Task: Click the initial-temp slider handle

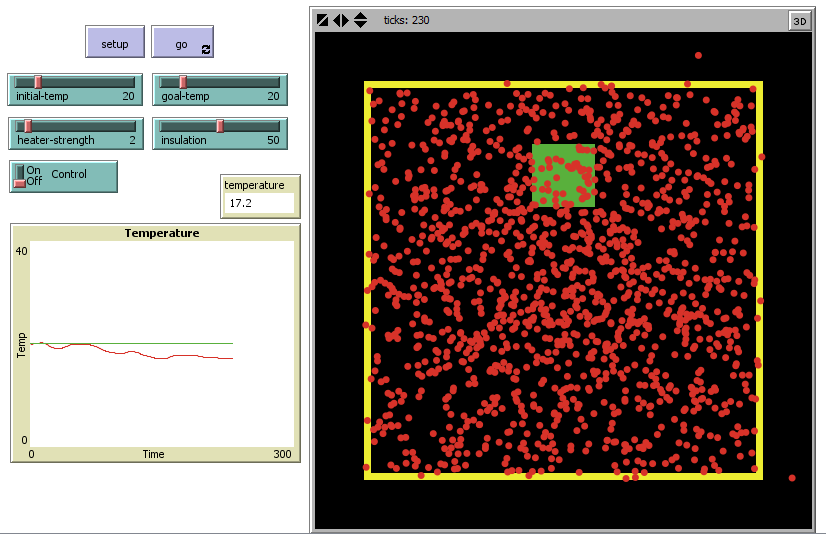Action: pyautogui.click(x=38, y=82)
